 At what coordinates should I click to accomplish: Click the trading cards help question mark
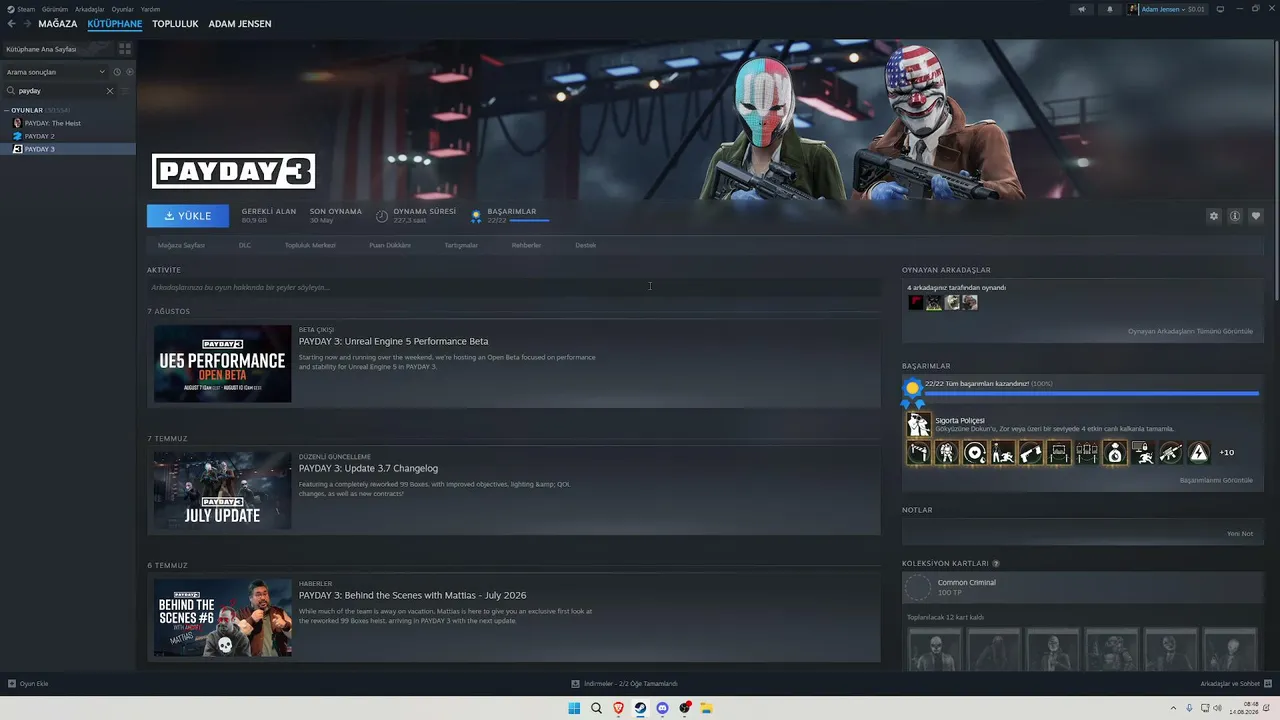coord(995,564)
